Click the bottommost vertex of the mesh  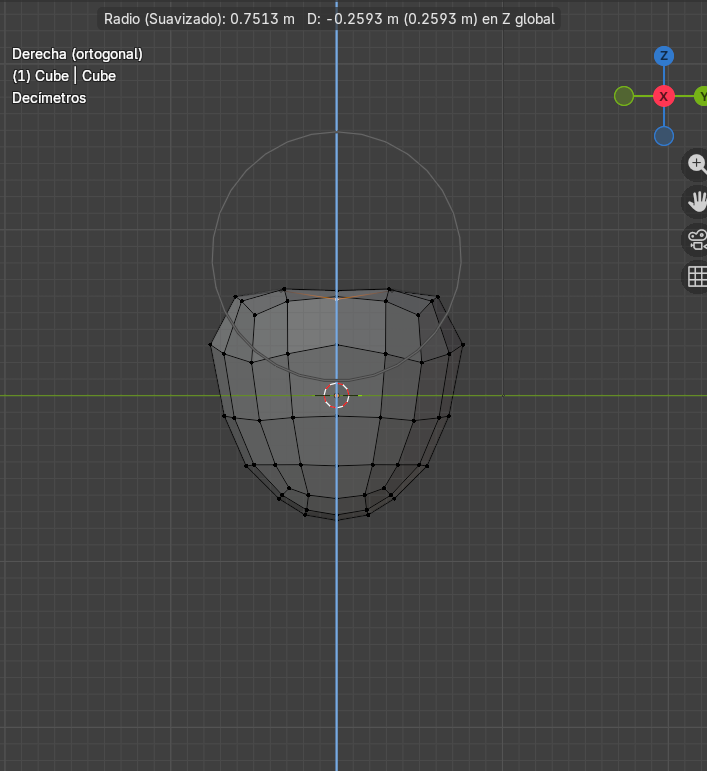click(337, 519)
